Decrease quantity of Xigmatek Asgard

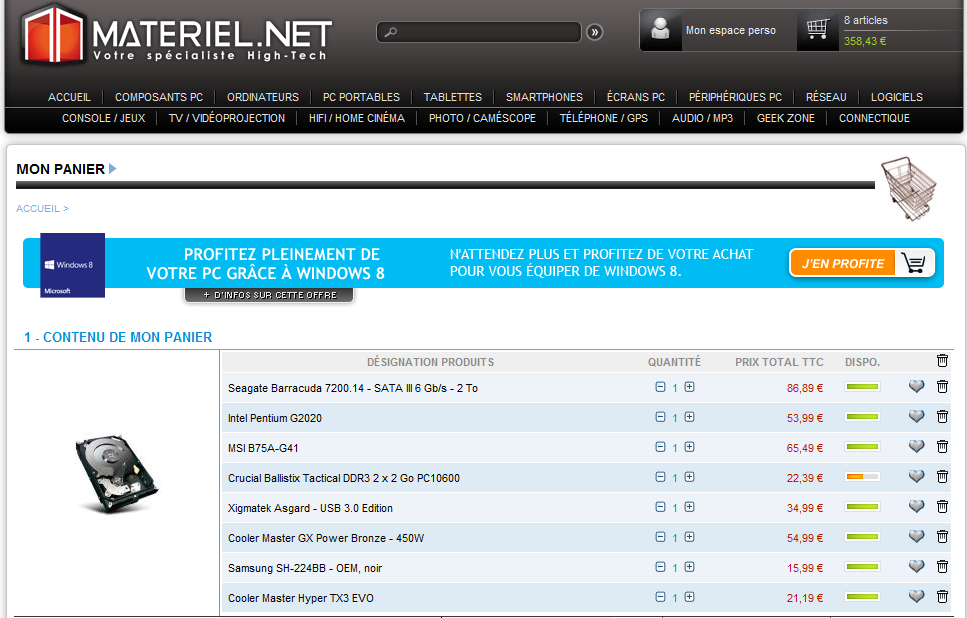(x=660, y=507)
